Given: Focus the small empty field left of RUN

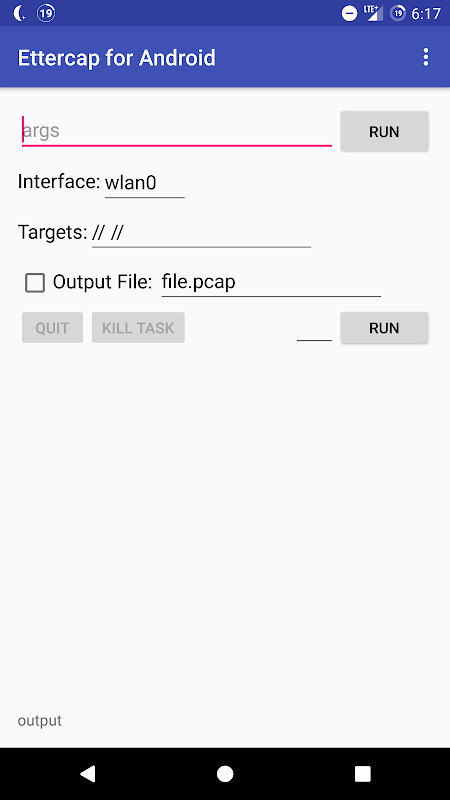Looking at the screenshot, I should tap(314, 329).
